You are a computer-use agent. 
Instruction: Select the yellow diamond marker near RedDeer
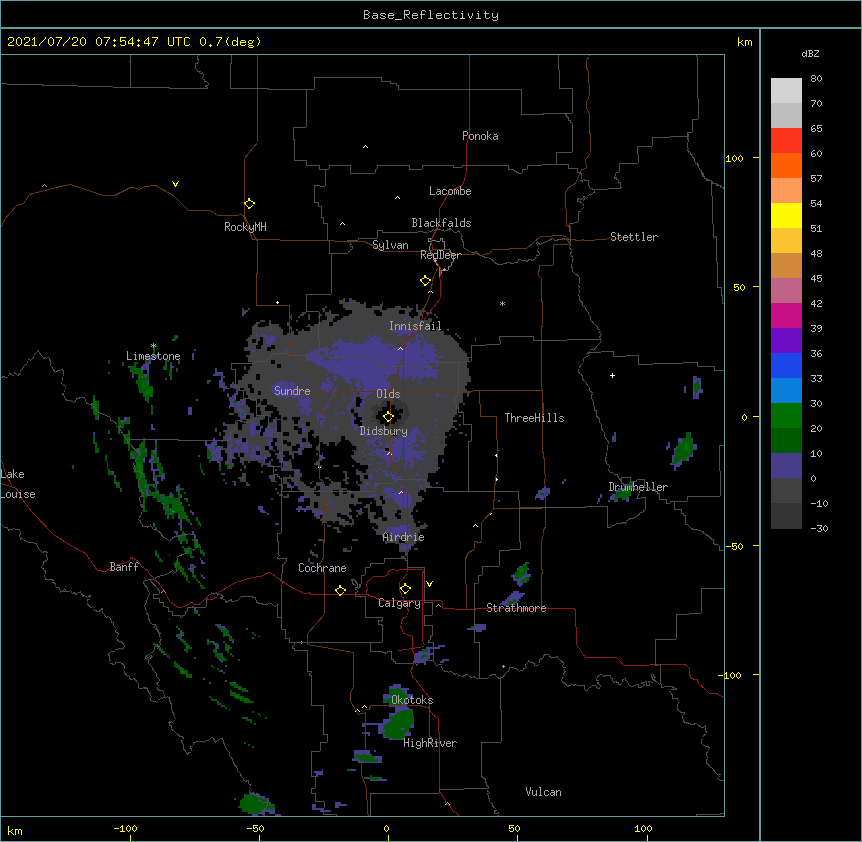(426, 281)
